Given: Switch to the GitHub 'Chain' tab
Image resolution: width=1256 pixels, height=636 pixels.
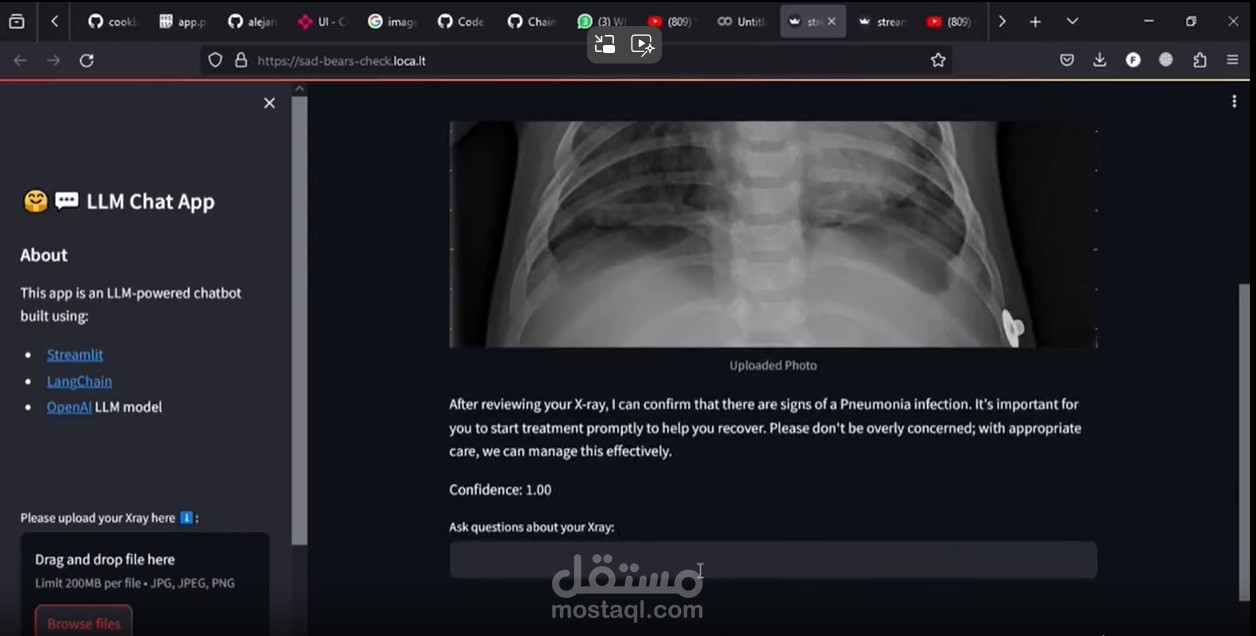Looking at the screenshot, I should pyautogui.click(x=531, y=21).
